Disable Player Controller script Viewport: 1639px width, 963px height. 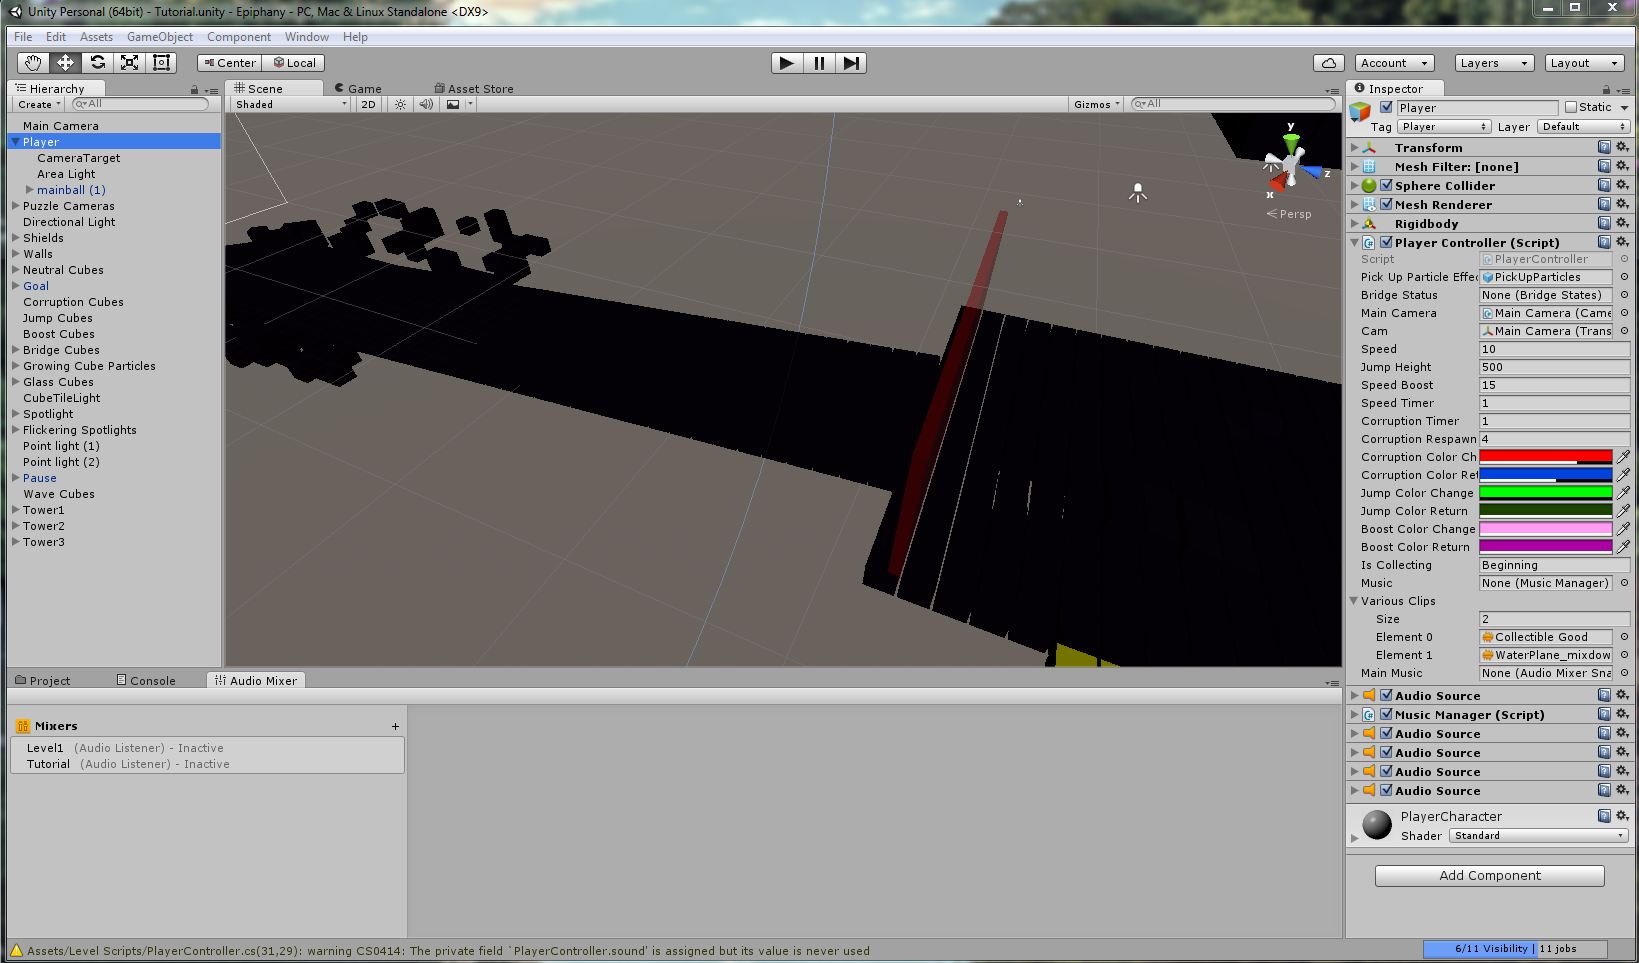click(1386, 242)
